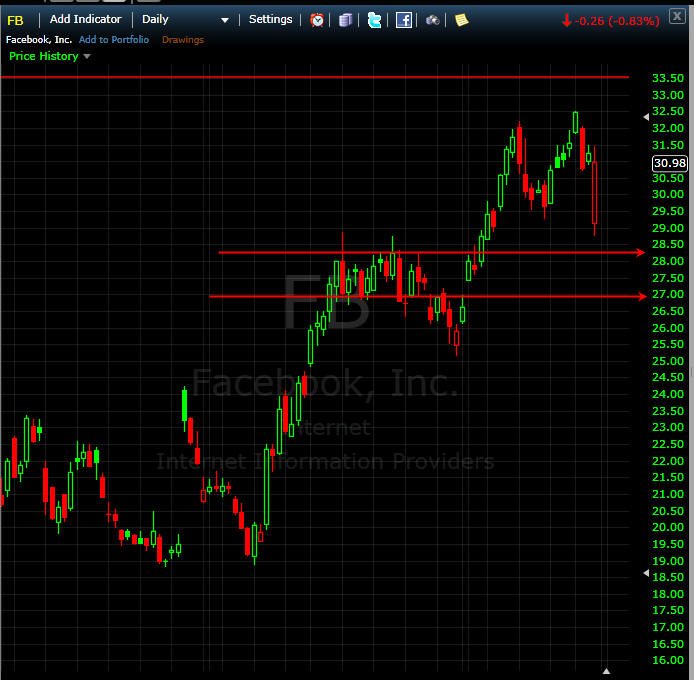
Task: Open the Add Indicator menu
Action: click(85, 19)
